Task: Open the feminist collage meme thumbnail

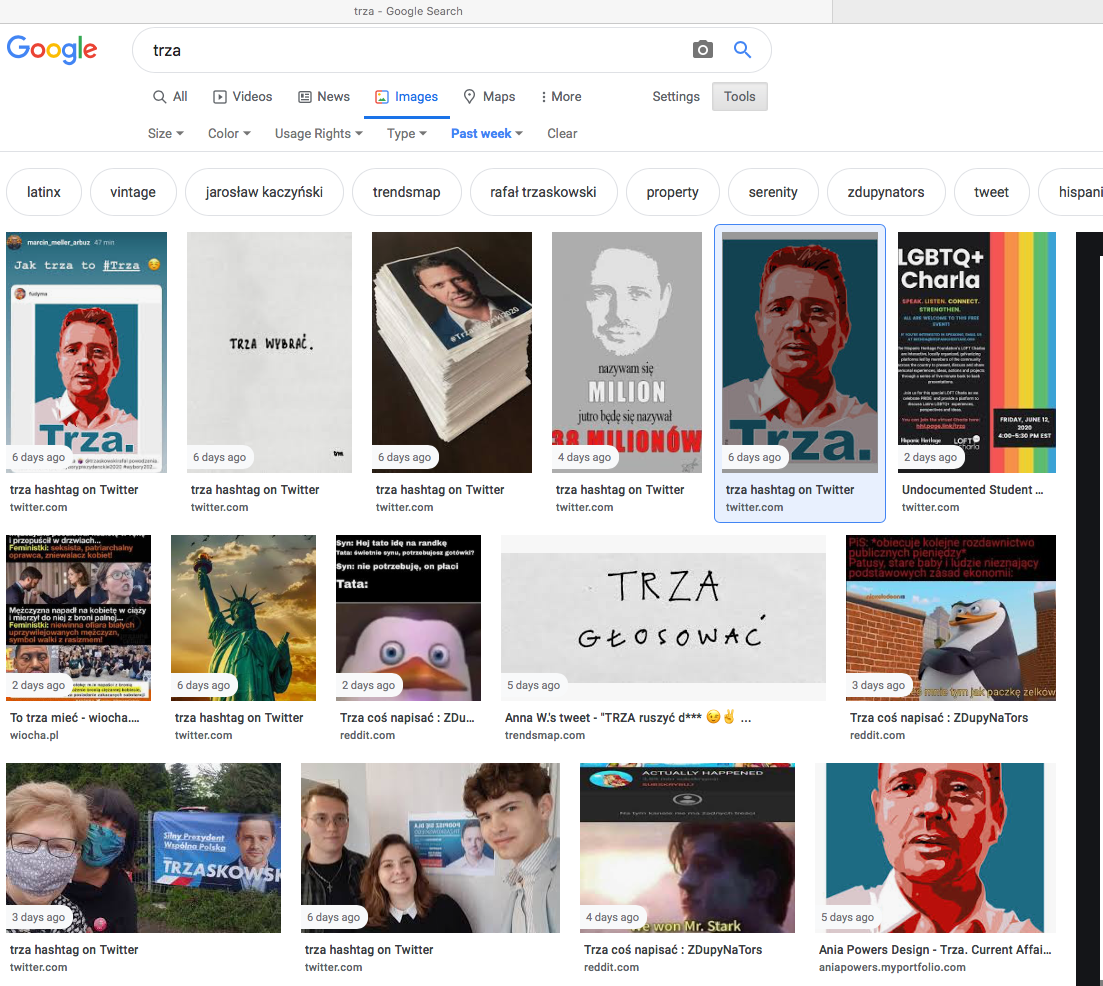Action: click(78, 617)
